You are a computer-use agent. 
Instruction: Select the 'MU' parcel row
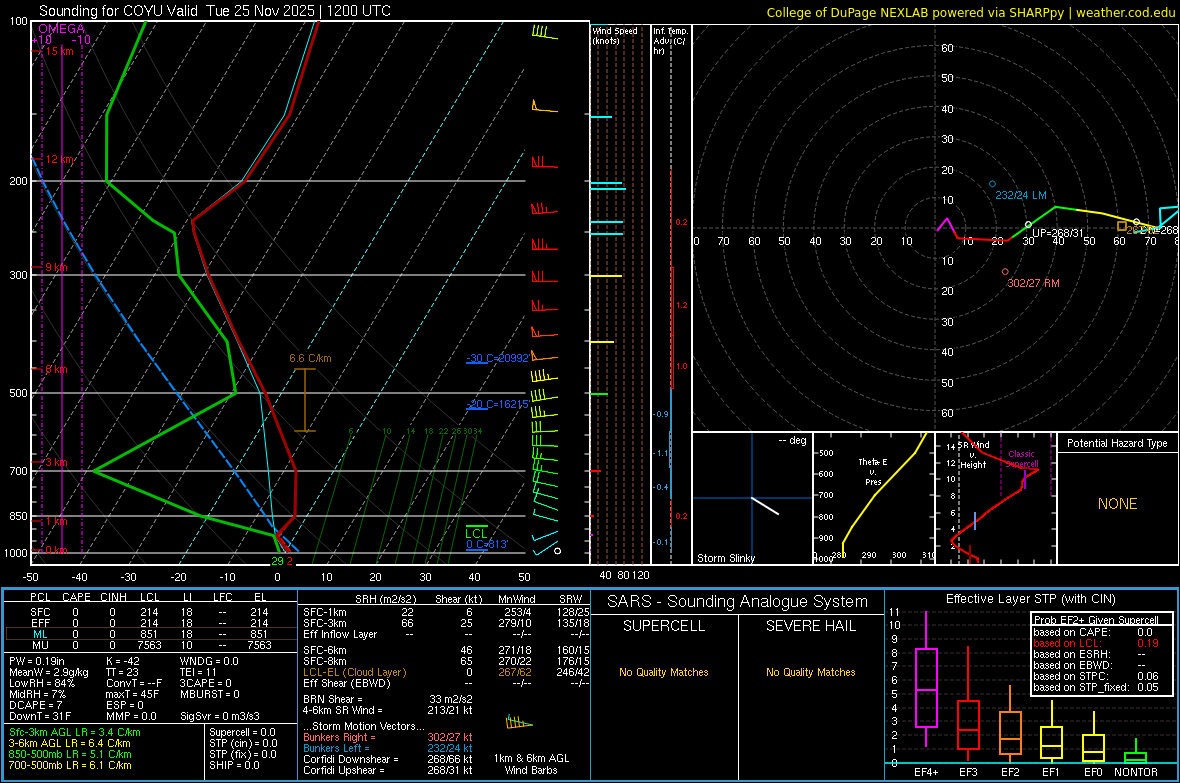click(149, 645)
